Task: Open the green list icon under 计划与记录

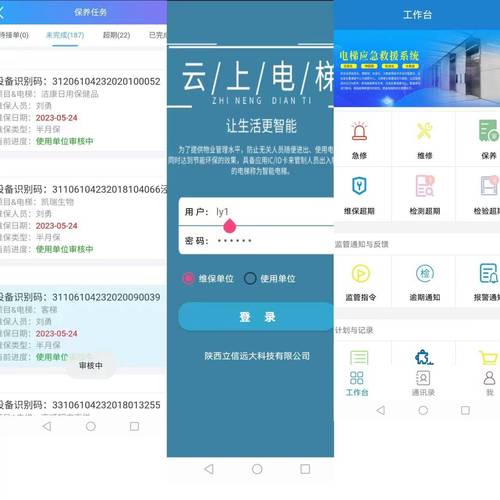Action: pyautogui.click(x=359, y=357)
